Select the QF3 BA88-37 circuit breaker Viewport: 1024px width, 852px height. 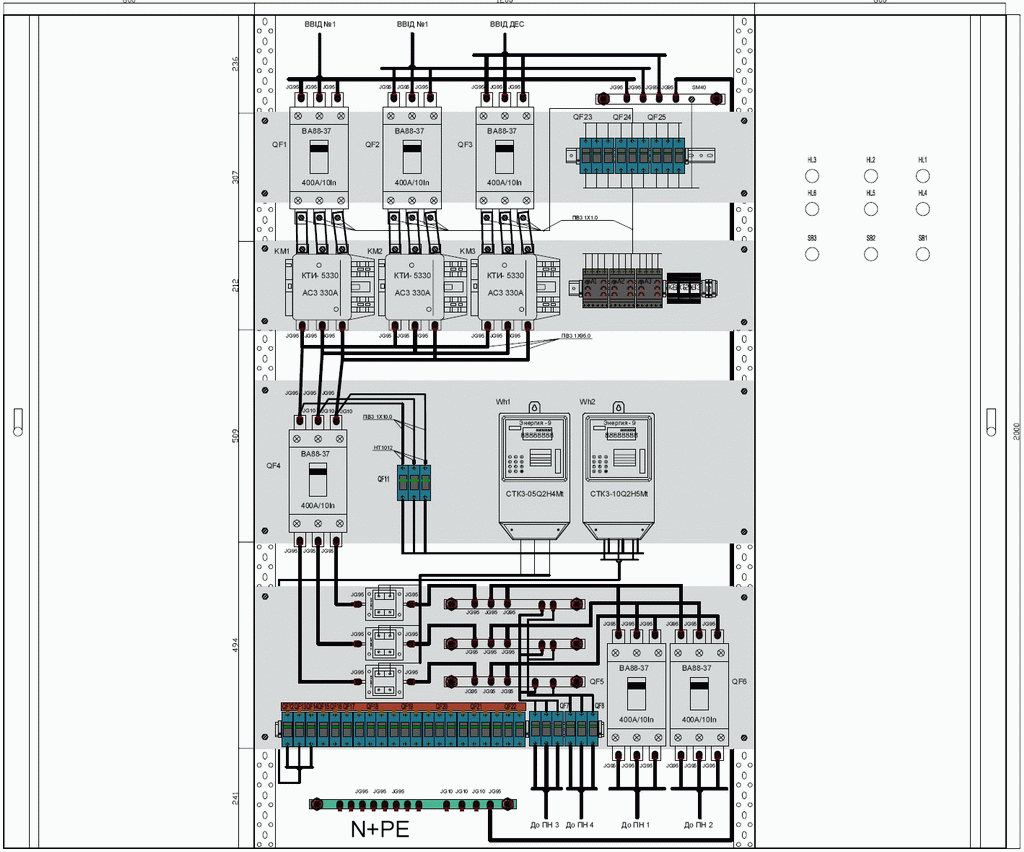(x=504, y=158)
